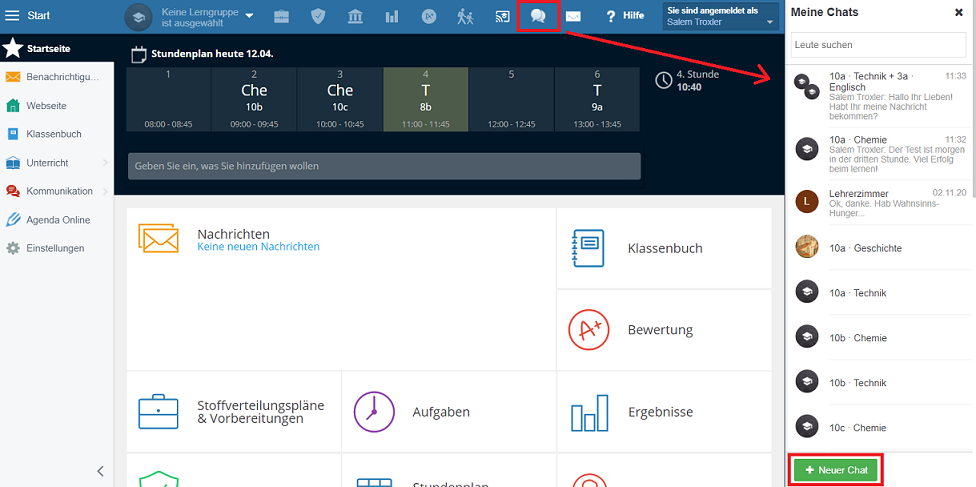
Task: Open the screen cast presentation icon
Action: (502, 17)
